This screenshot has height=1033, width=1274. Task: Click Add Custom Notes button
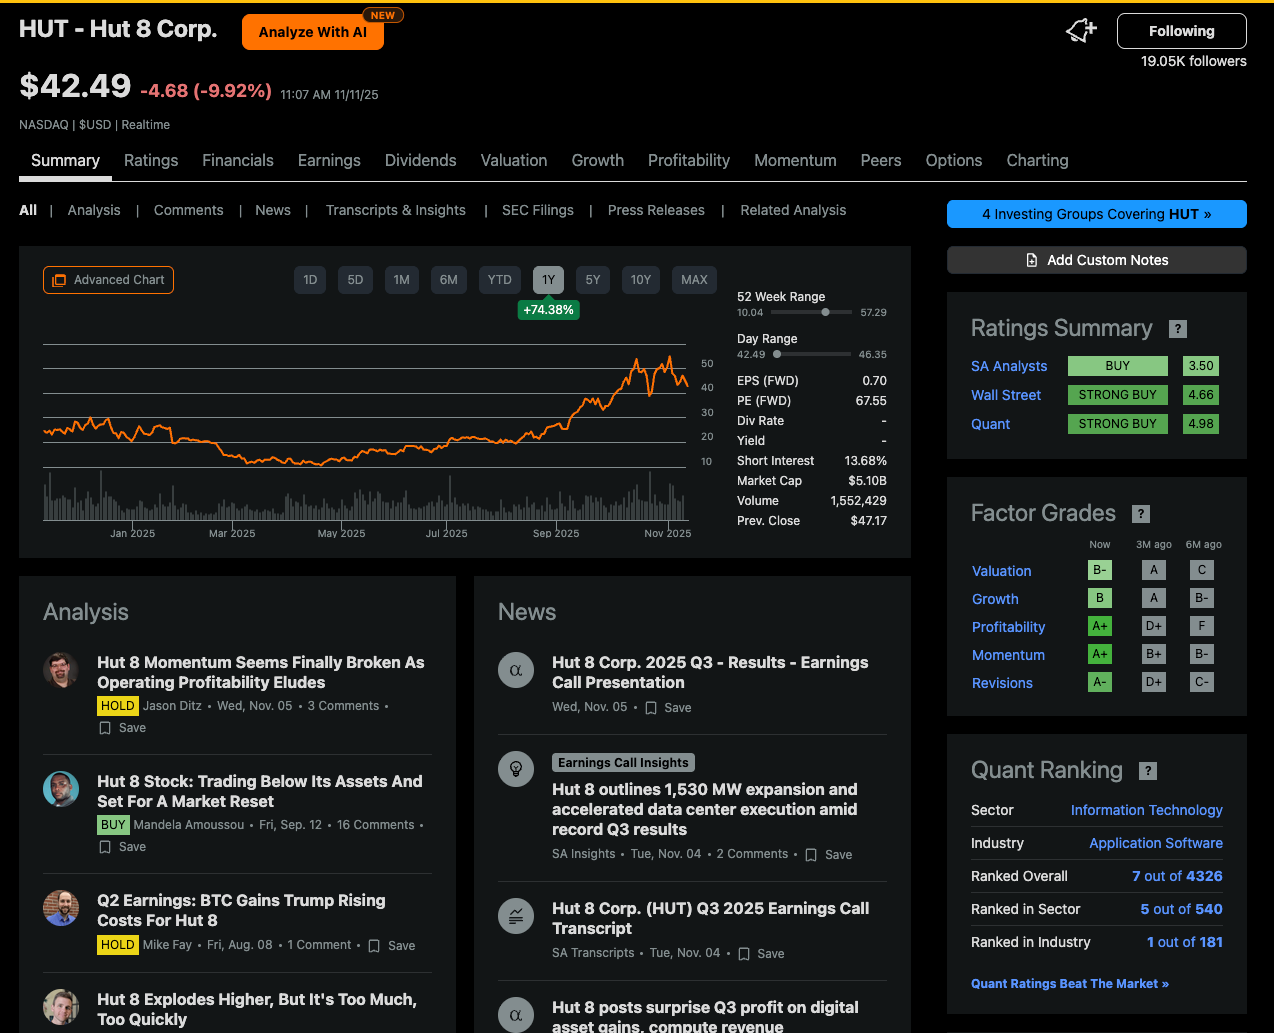pos(1097,260)
